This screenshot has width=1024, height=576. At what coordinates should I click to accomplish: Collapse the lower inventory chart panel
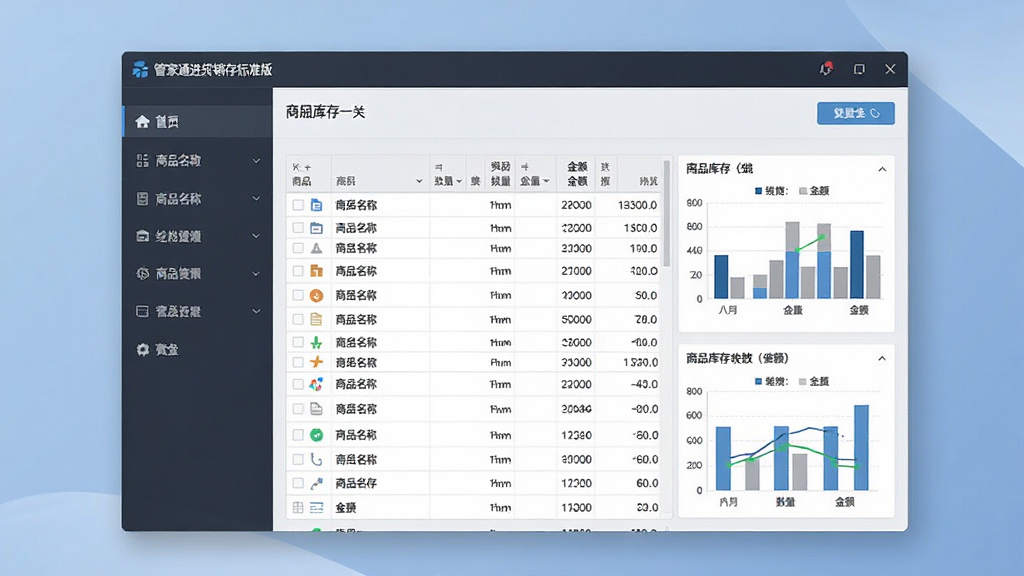[882, 359]
